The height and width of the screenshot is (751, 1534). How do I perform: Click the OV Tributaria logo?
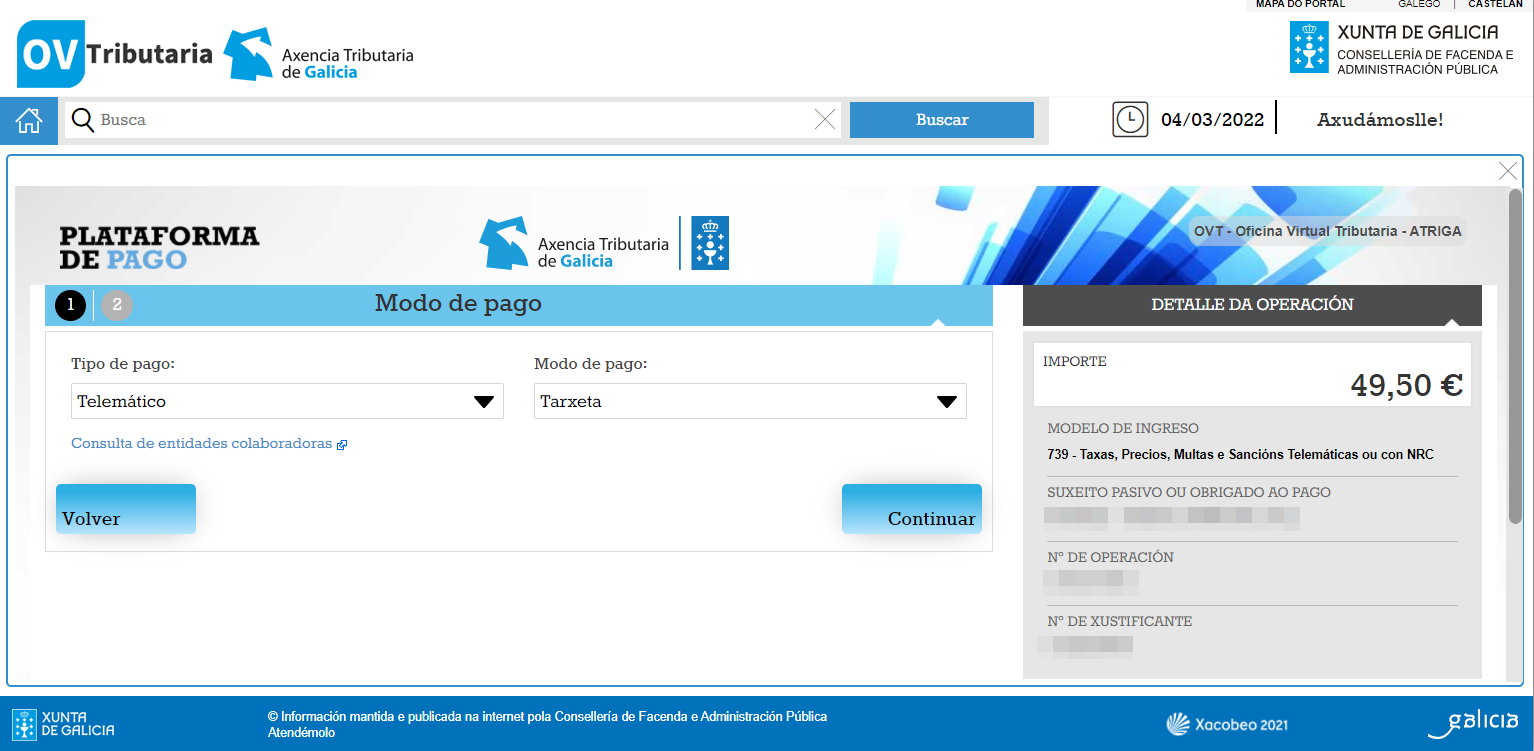coord(115,54)
